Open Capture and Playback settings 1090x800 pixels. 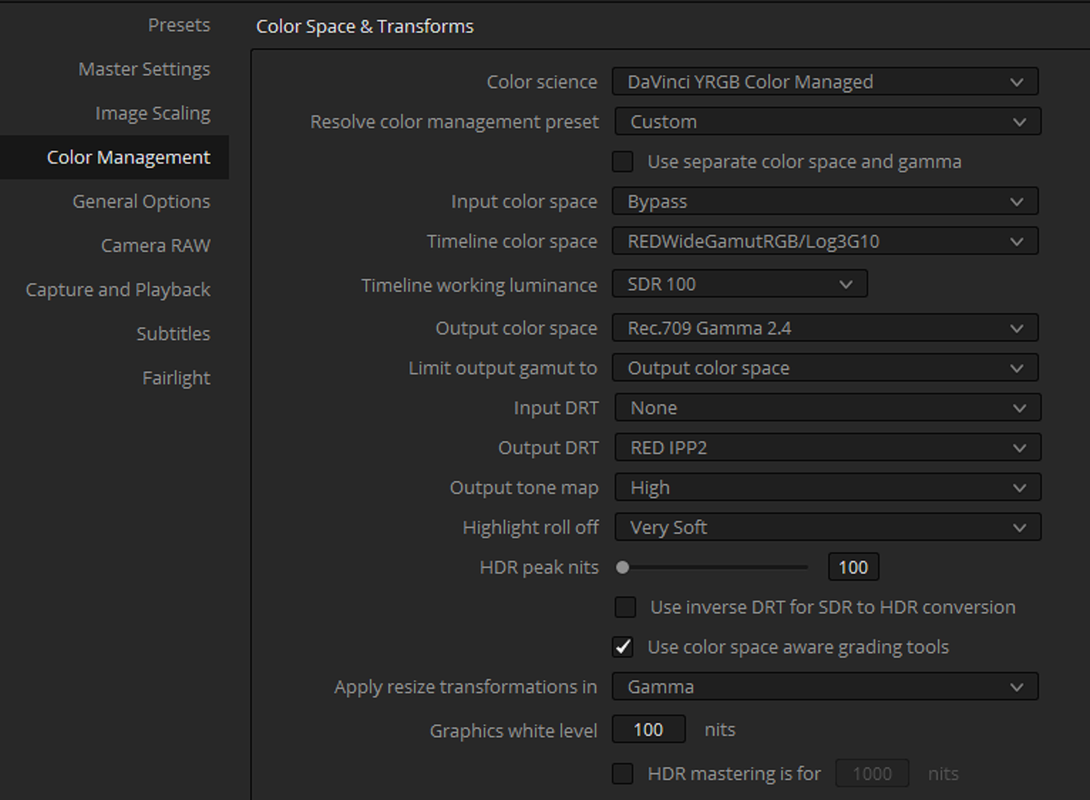117,290
